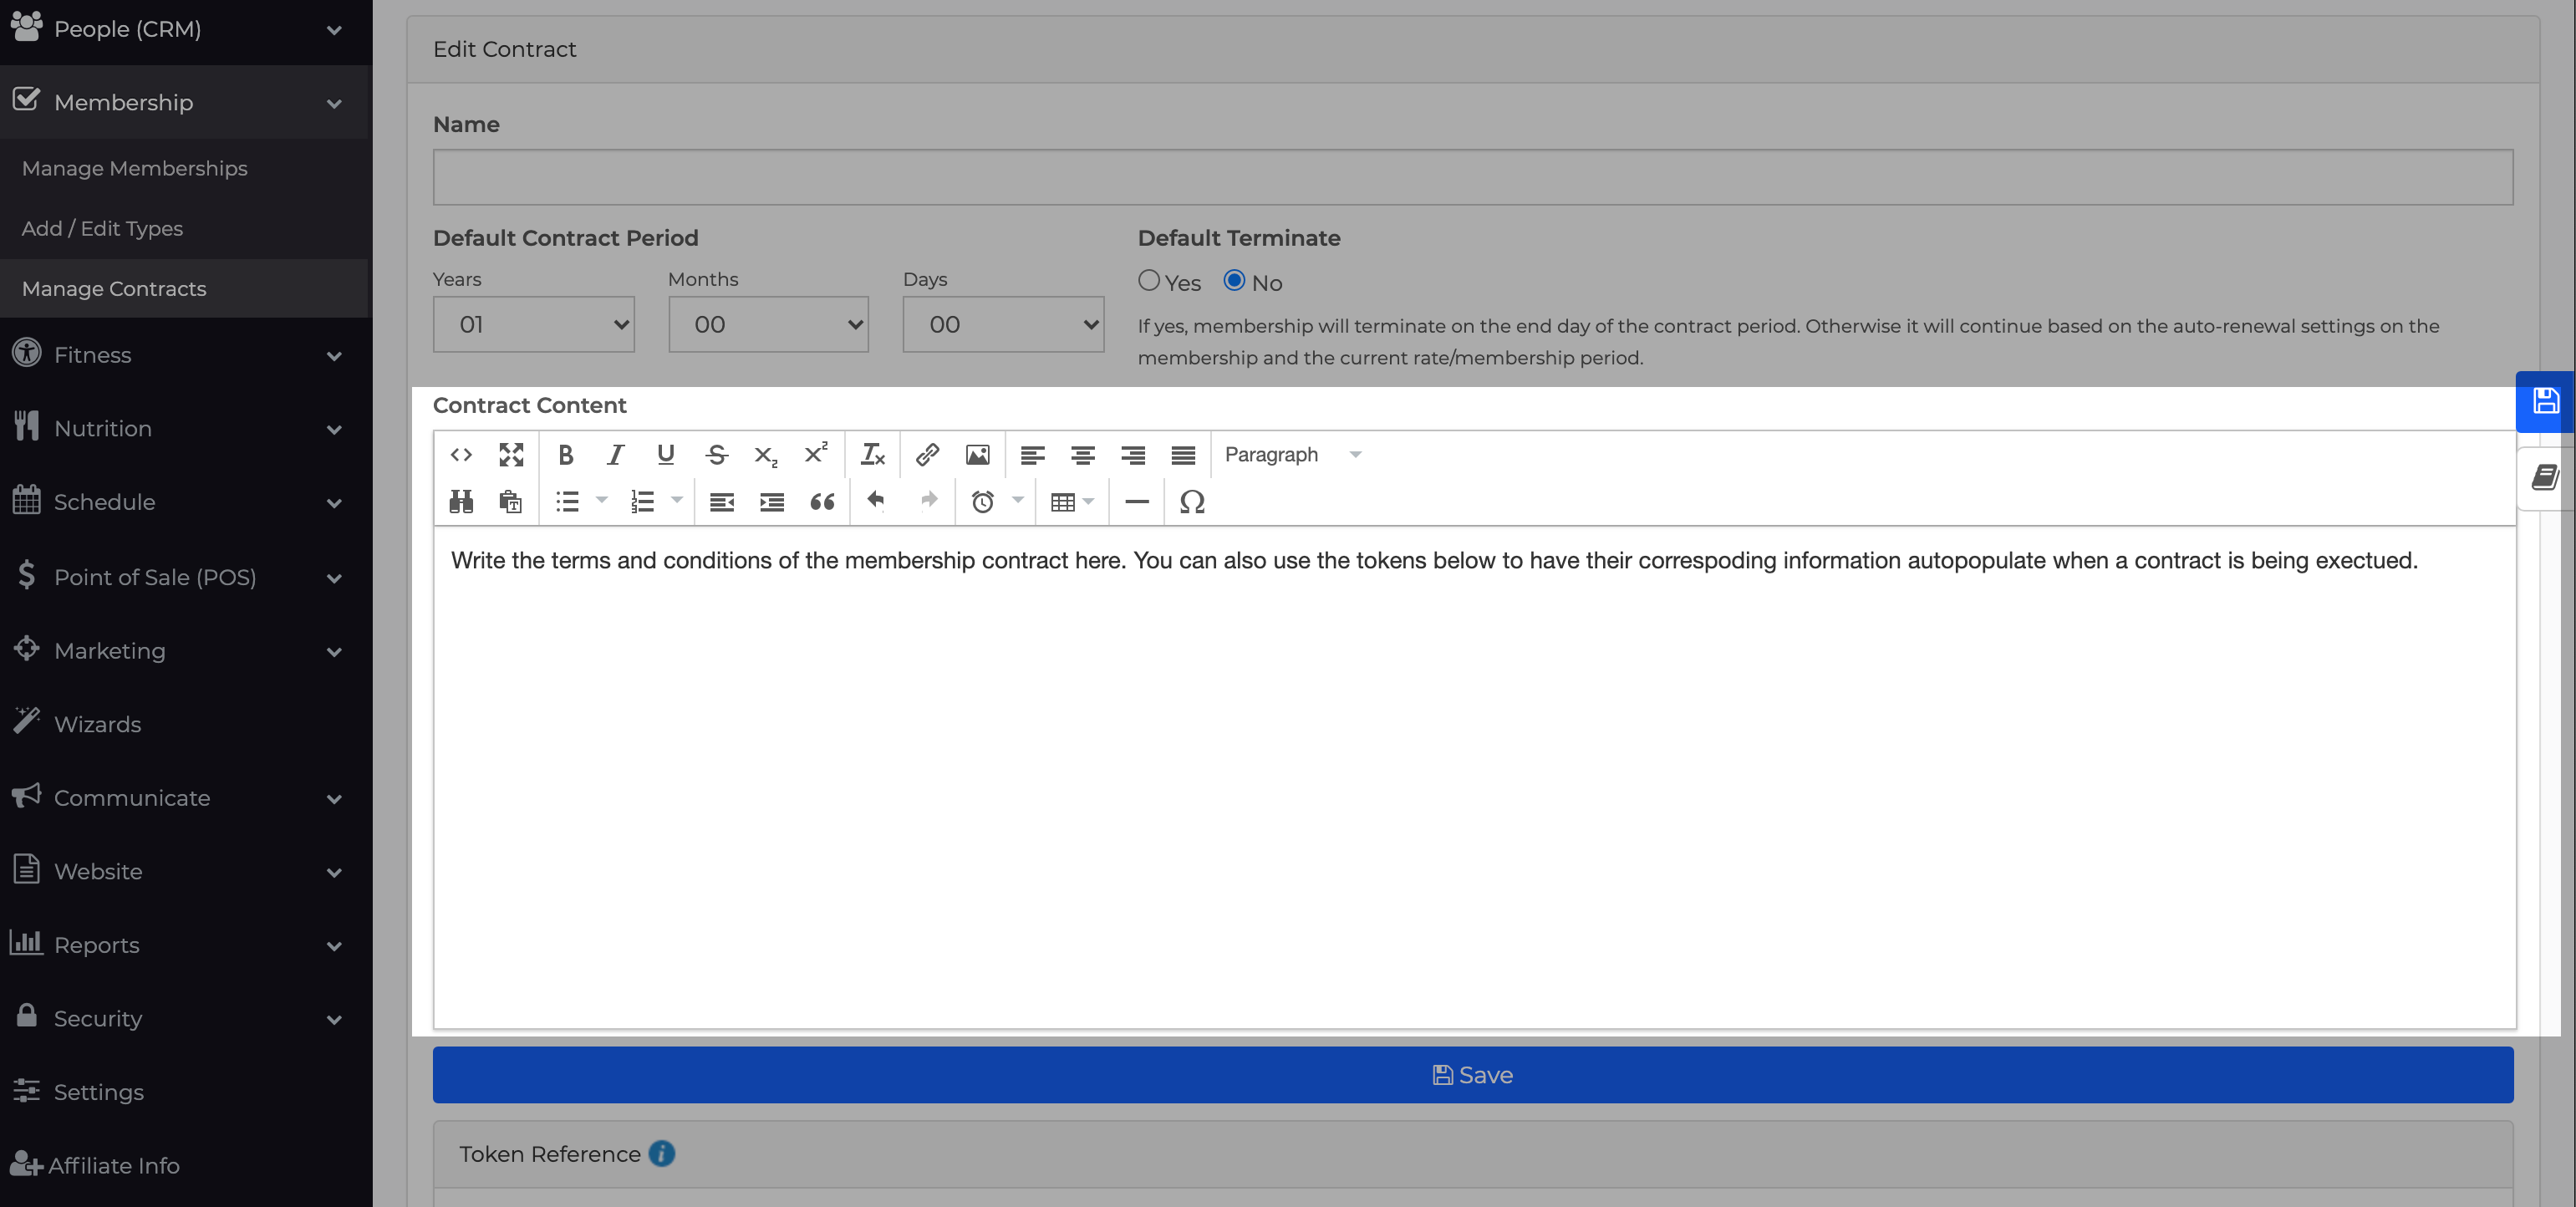Screen dimensions: 2576x1207
Task: Expand Security sidebar section
Action: (186, 1018)
